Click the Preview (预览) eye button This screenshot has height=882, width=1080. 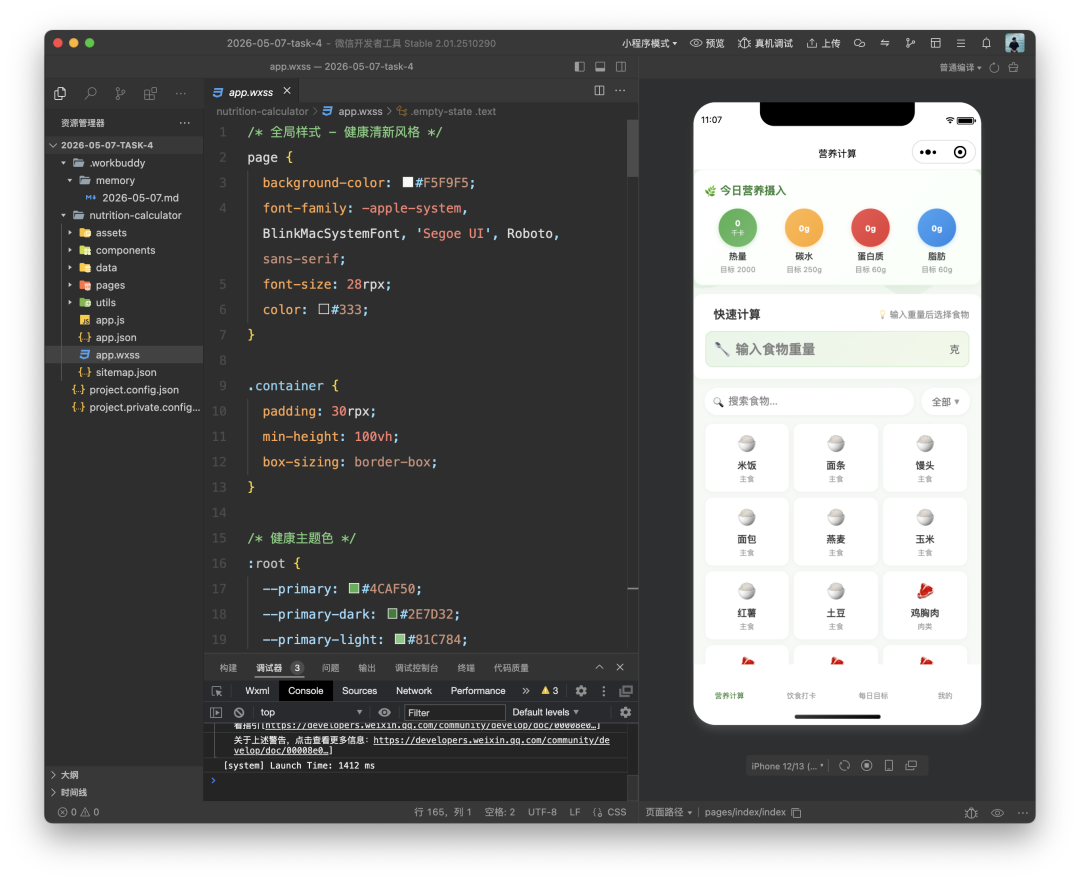(707, 43)
